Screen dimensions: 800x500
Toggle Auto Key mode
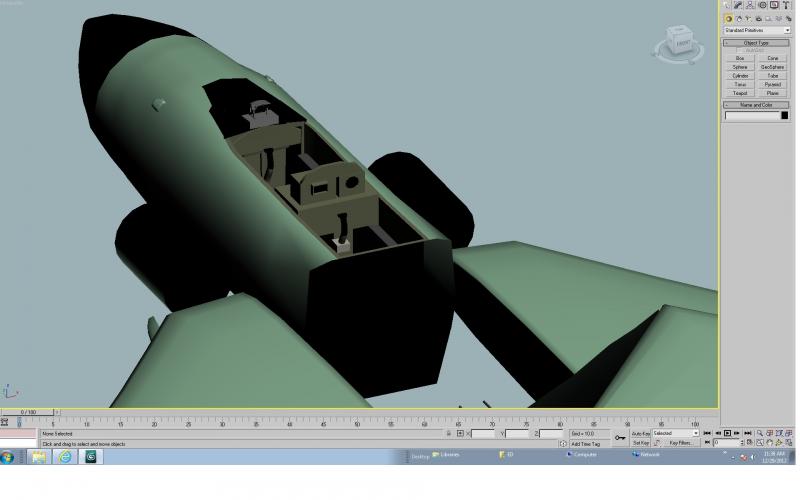(x=641, y=433)
